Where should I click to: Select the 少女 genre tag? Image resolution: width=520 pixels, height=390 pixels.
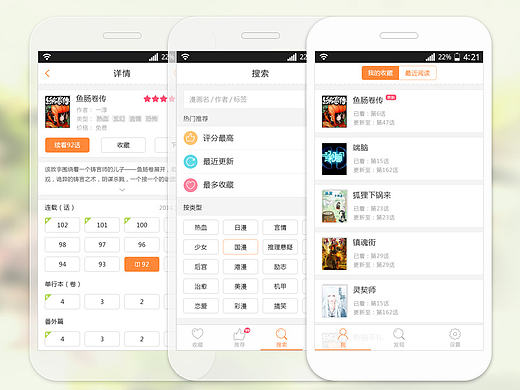(201, 247)
